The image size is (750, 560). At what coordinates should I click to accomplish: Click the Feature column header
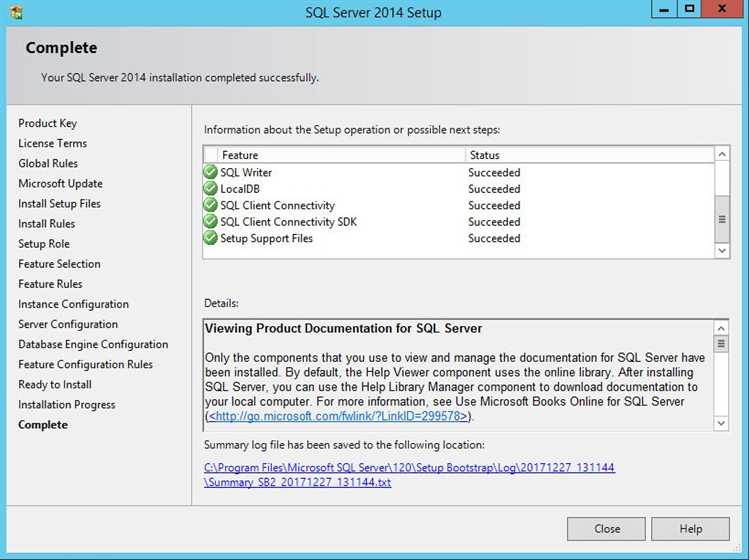click(342, 155)
